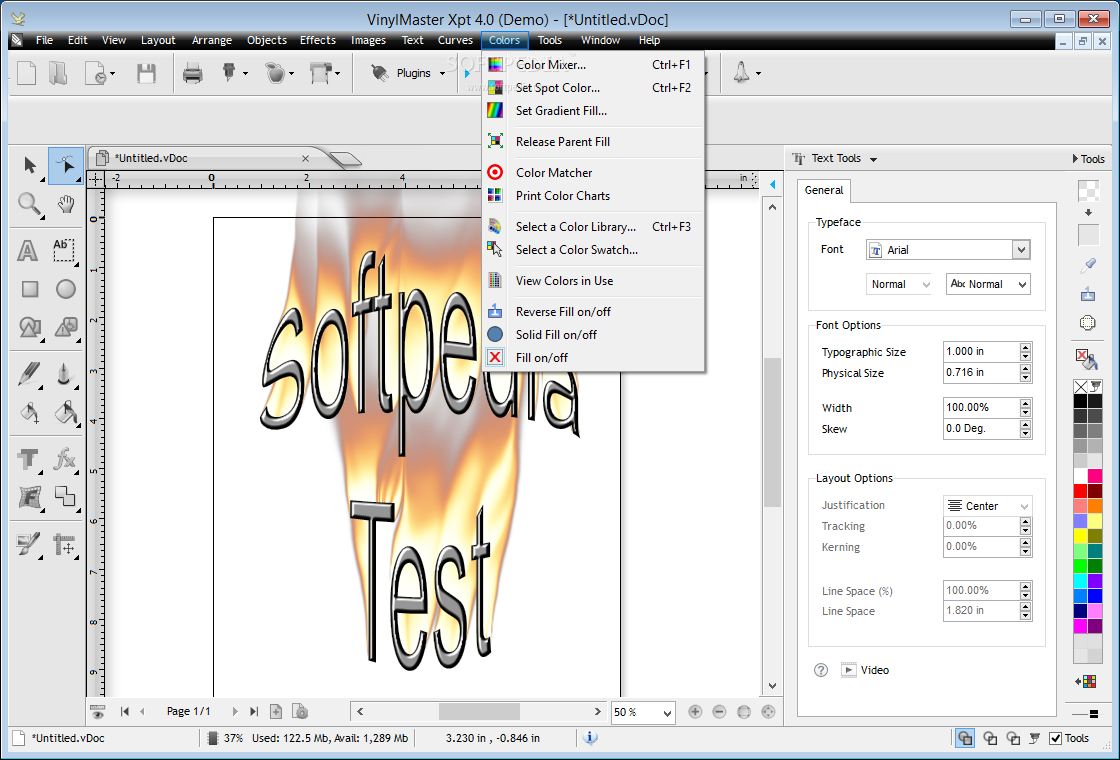The image size is (1120, 760).
Task: Click the info icon in status bar
Action: 590,738
